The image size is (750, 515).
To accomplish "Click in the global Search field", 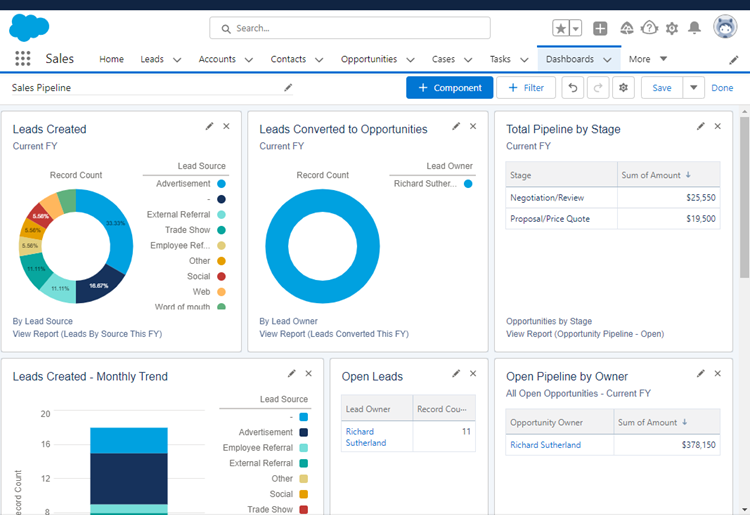I will (x=350, y=28).
